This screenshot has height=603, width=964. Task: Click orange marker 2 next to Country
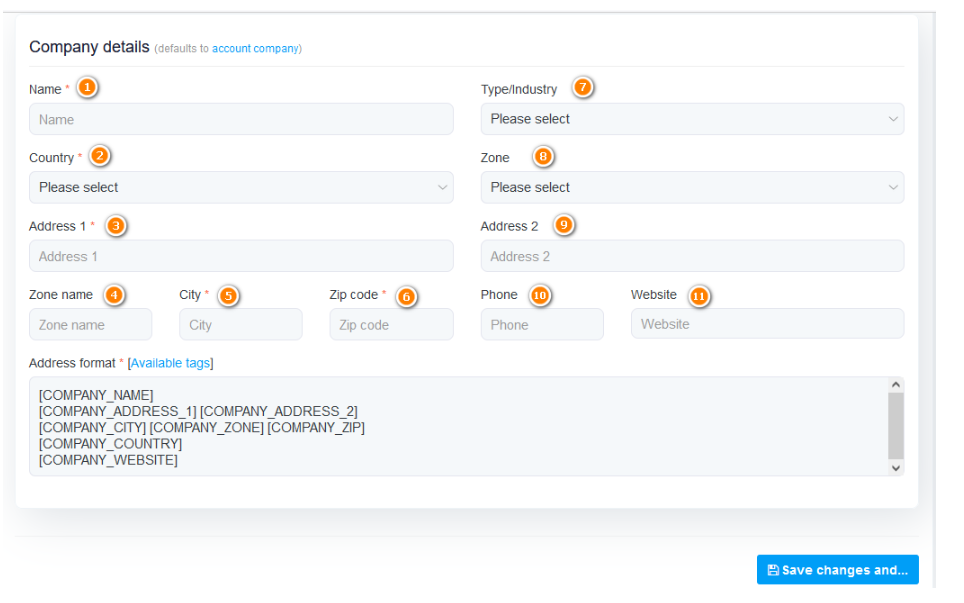99,156
